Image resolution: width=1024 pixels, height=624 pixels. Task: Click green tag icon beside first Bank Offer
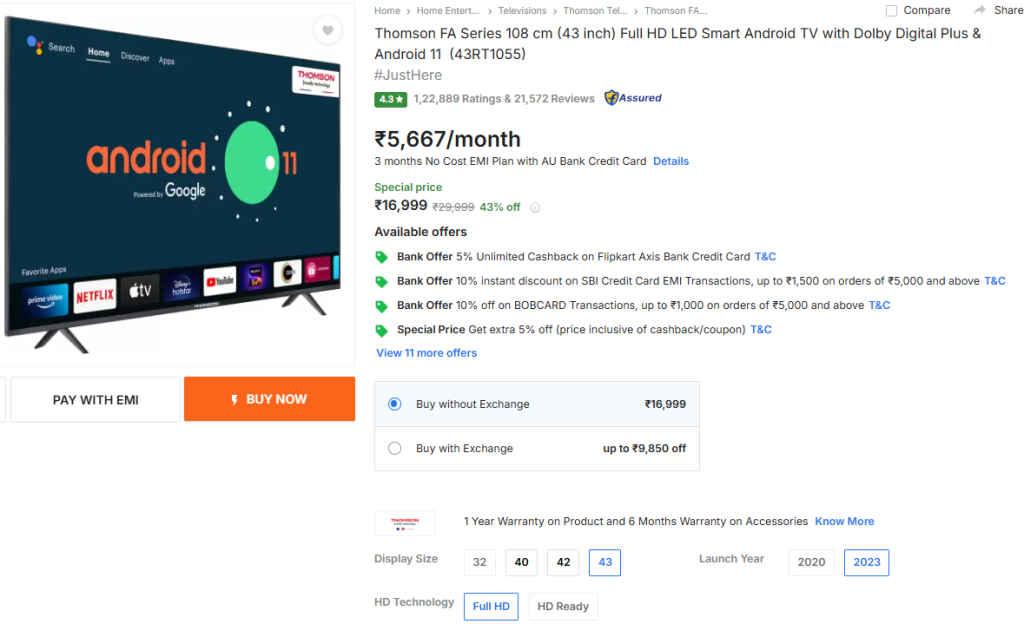point(381,257)
